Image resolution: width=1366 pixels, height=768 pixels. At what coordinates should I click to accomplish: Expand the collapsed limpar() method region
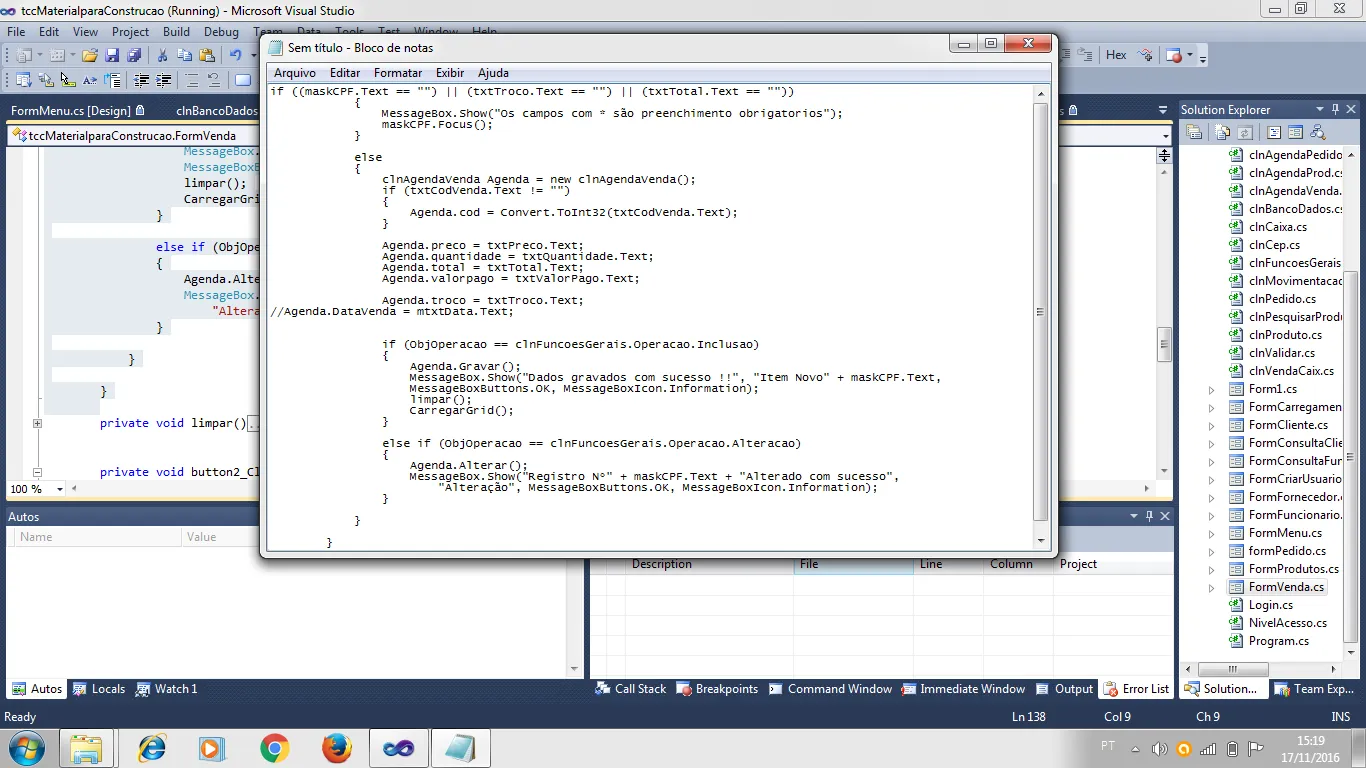tap(37, 423)
